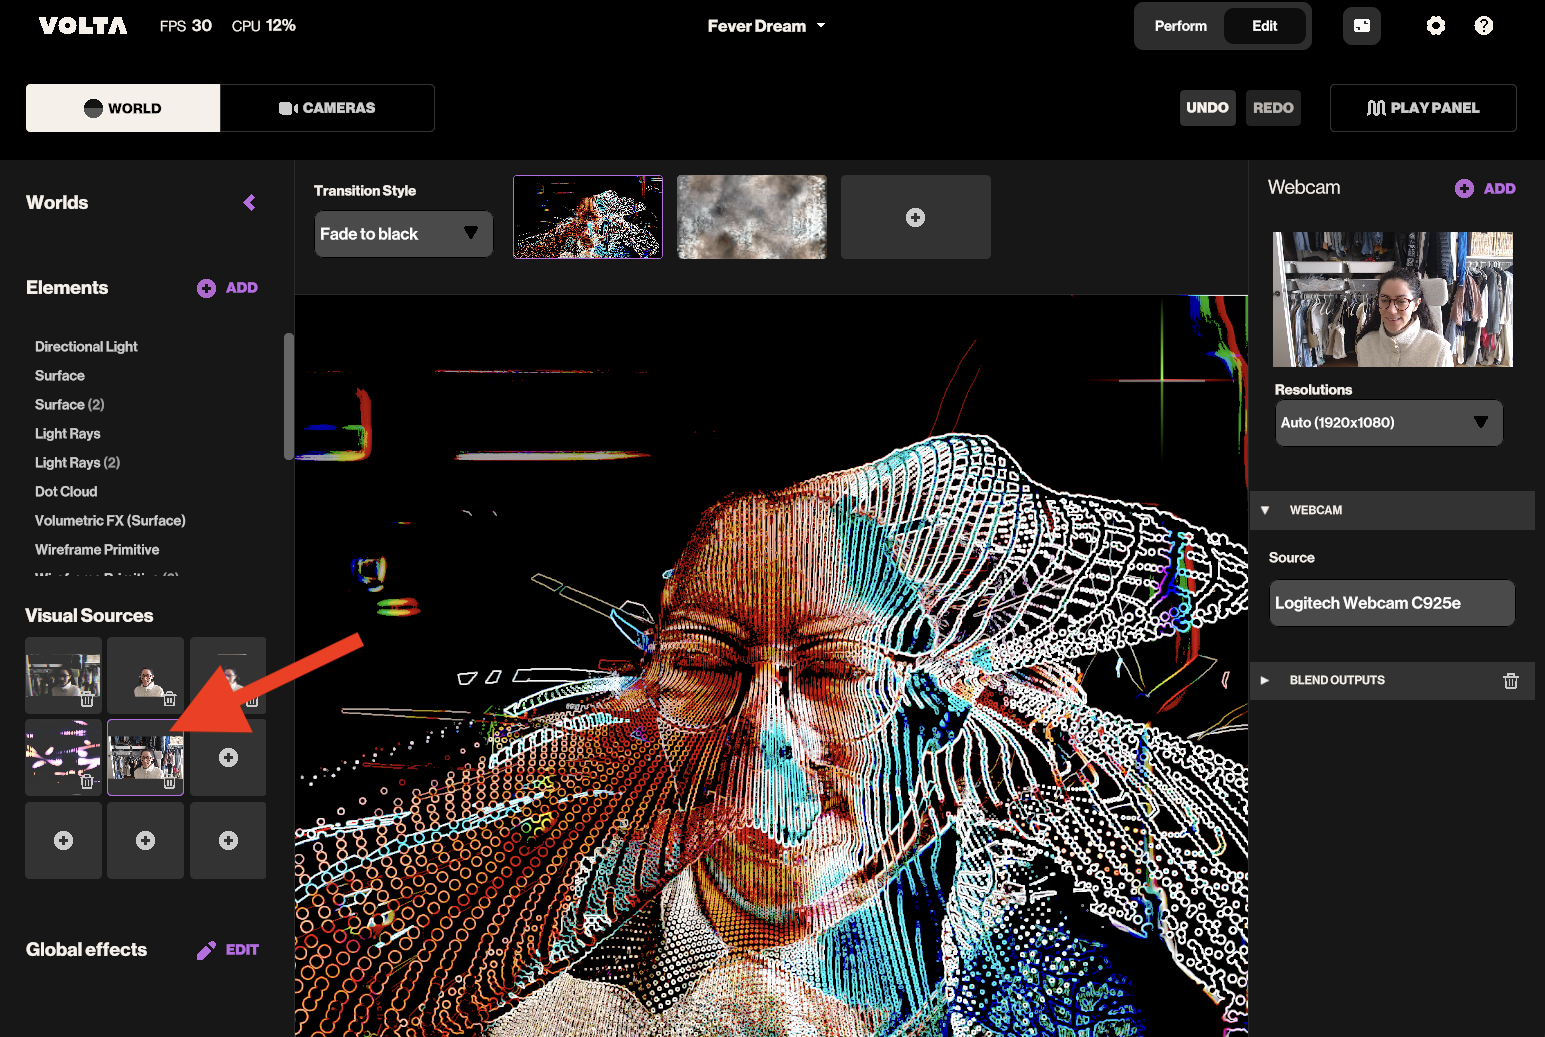The image size is (1545, 1037).
Task: Select the Wireframe Primitive element
Action: [97, 550]
